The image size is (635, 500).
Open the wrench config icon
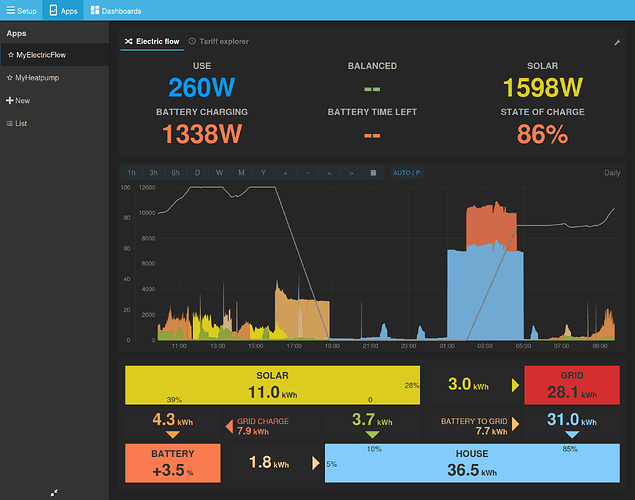pos(617,42)
